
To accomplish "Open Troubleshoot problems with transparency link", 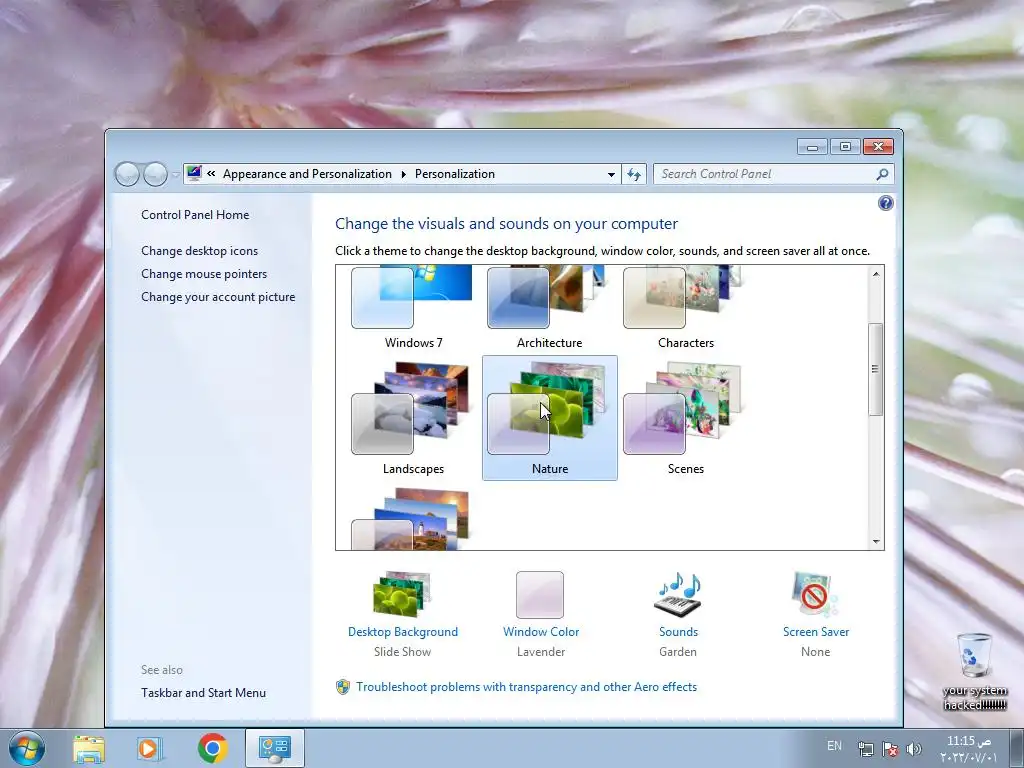I will [526, 686].
